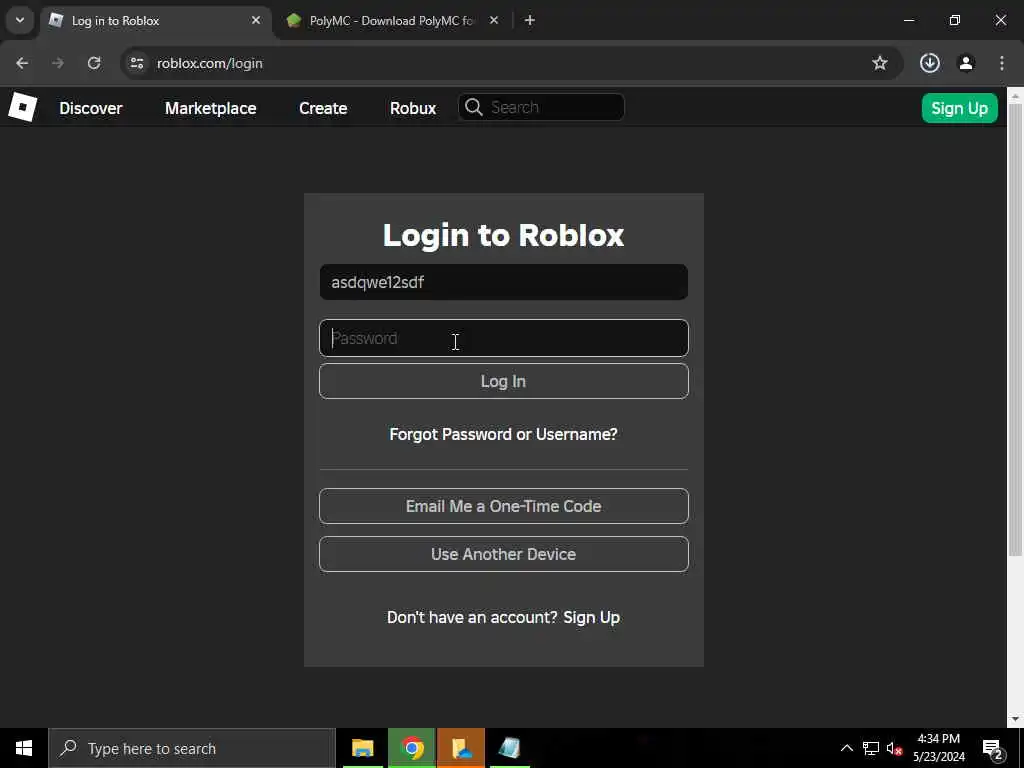Open the Chrome downloads icon

point(929,63)
